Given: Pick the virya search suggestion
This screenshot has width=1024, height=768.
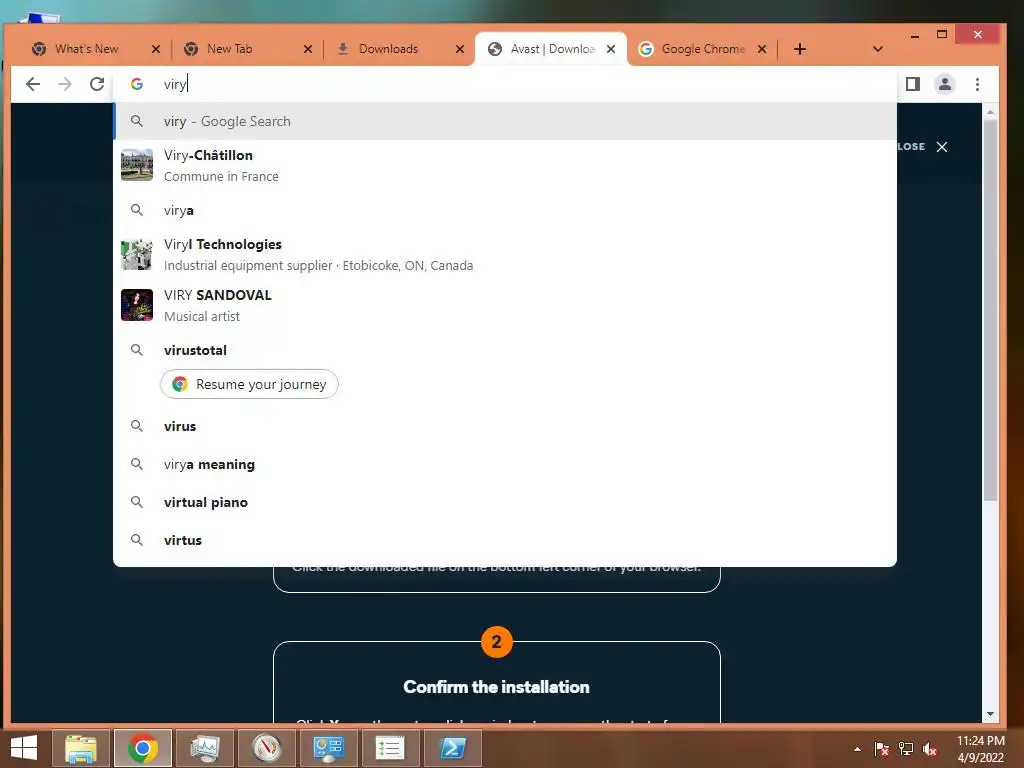Looking at the screenshot, I should point(505,210).
